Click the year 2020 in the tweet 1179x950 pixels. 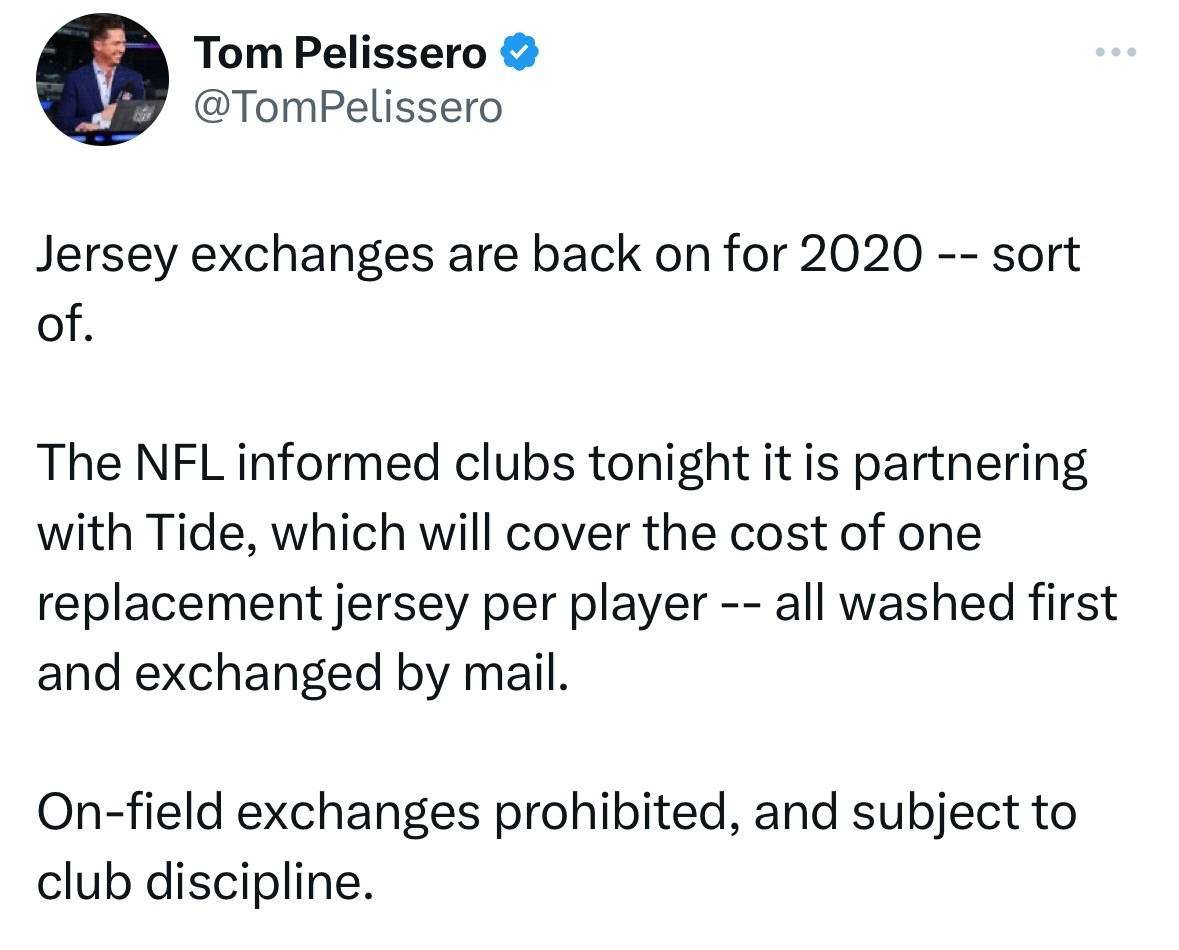click(x=860, y=253)
